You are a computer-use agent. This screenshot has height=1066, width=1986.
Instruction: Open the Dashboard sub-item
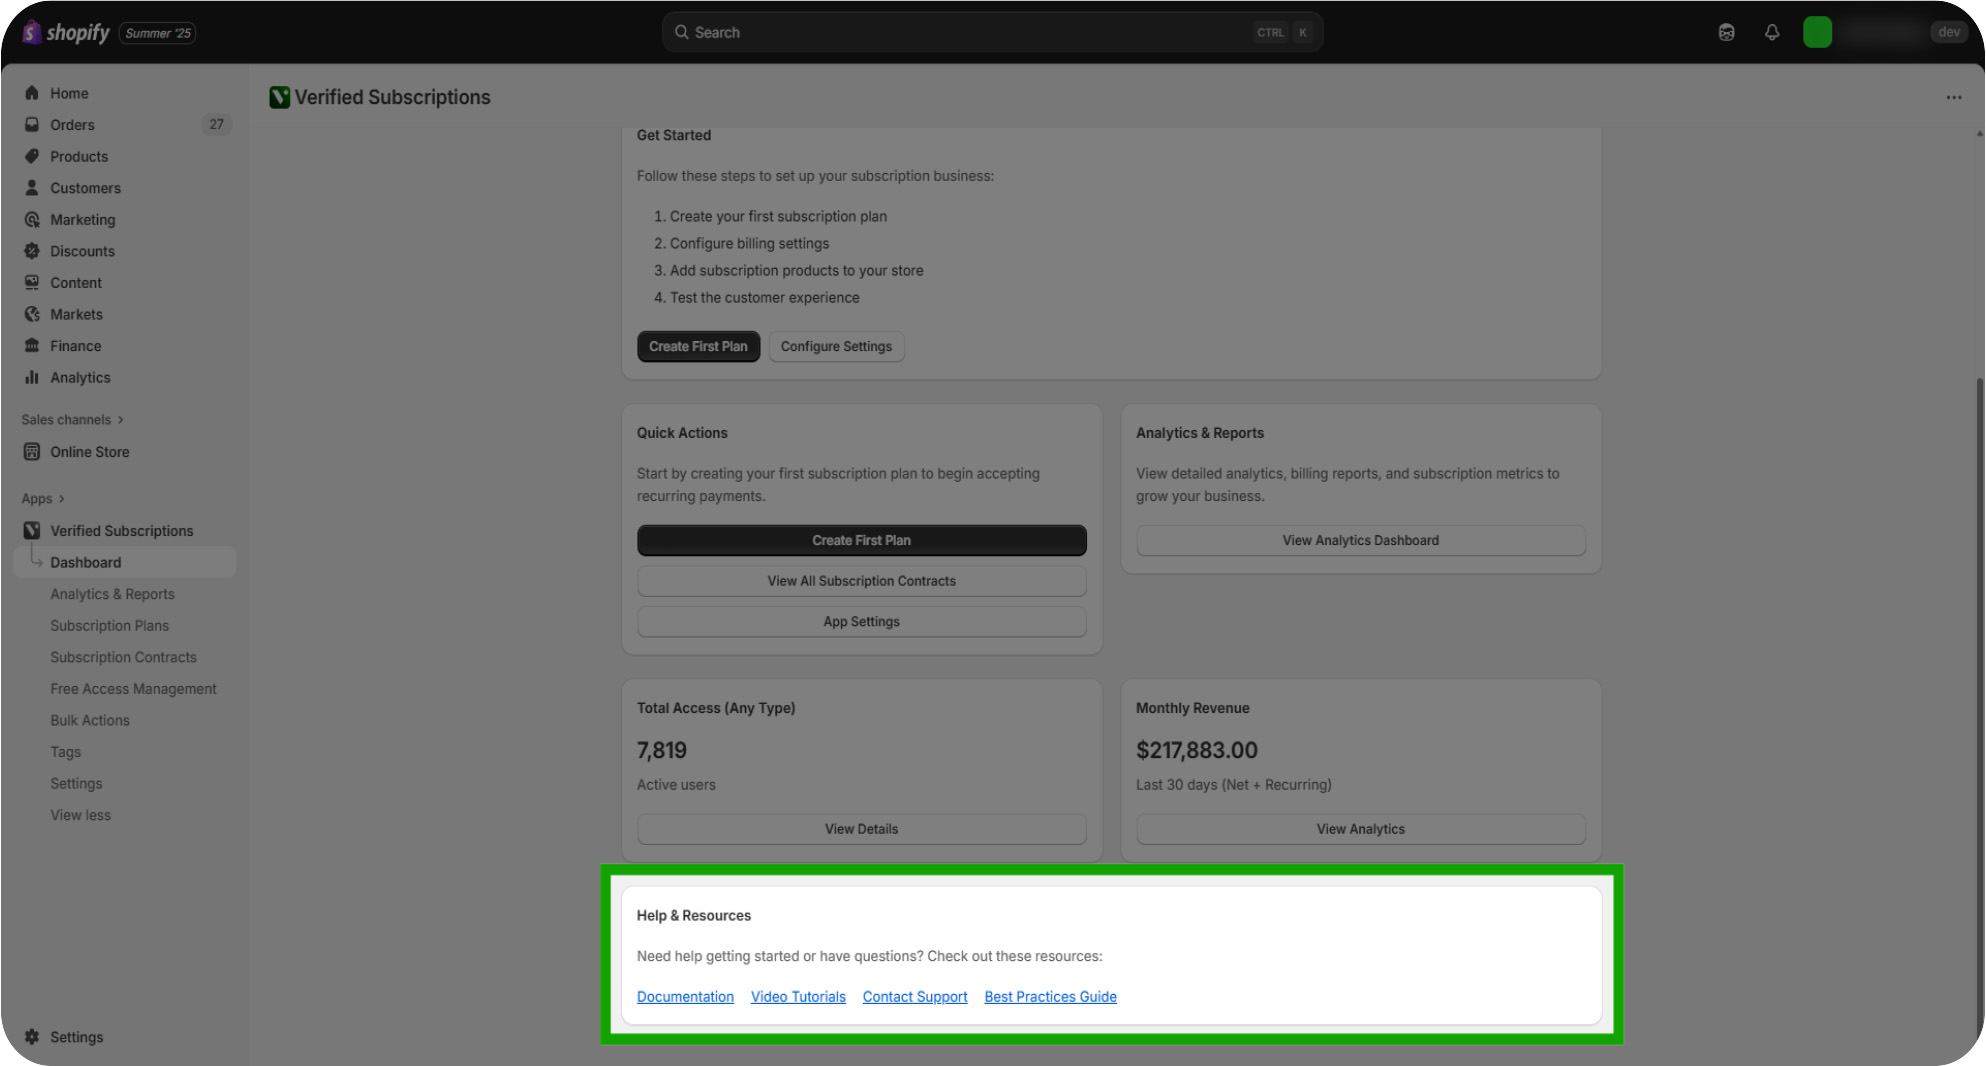click(126, 562)
